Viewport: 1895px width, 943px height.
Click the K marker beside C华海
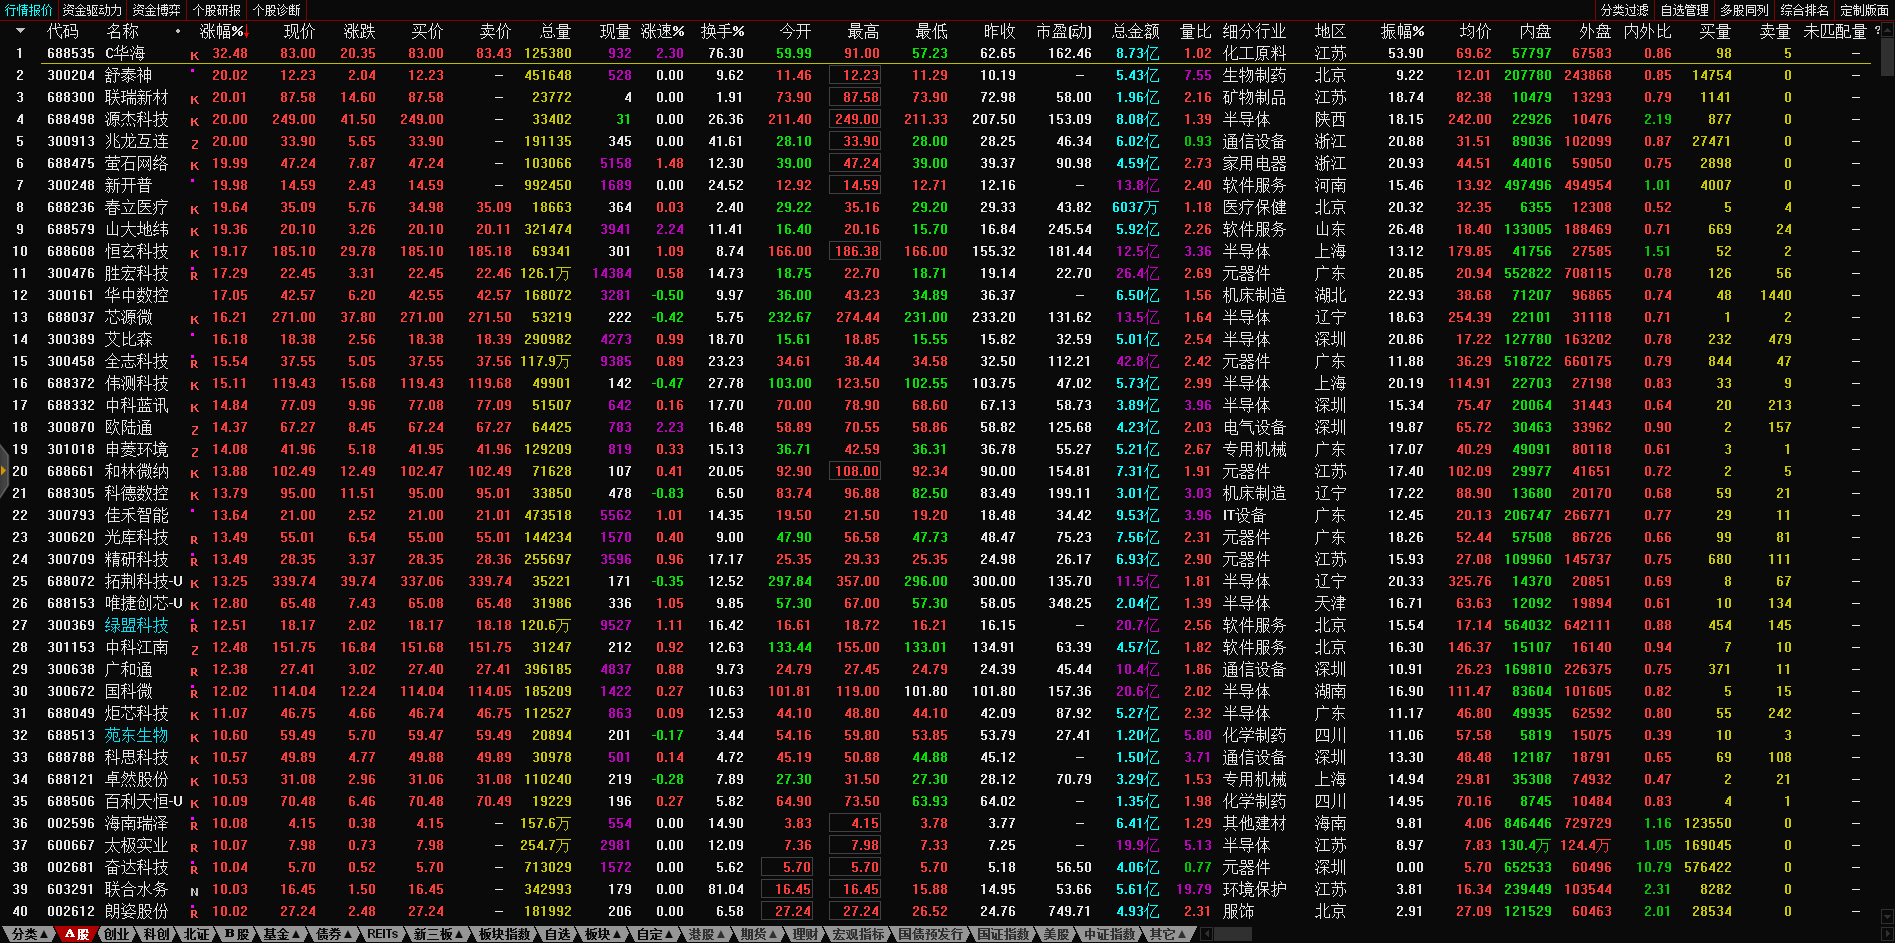click(x=194, y=55)
